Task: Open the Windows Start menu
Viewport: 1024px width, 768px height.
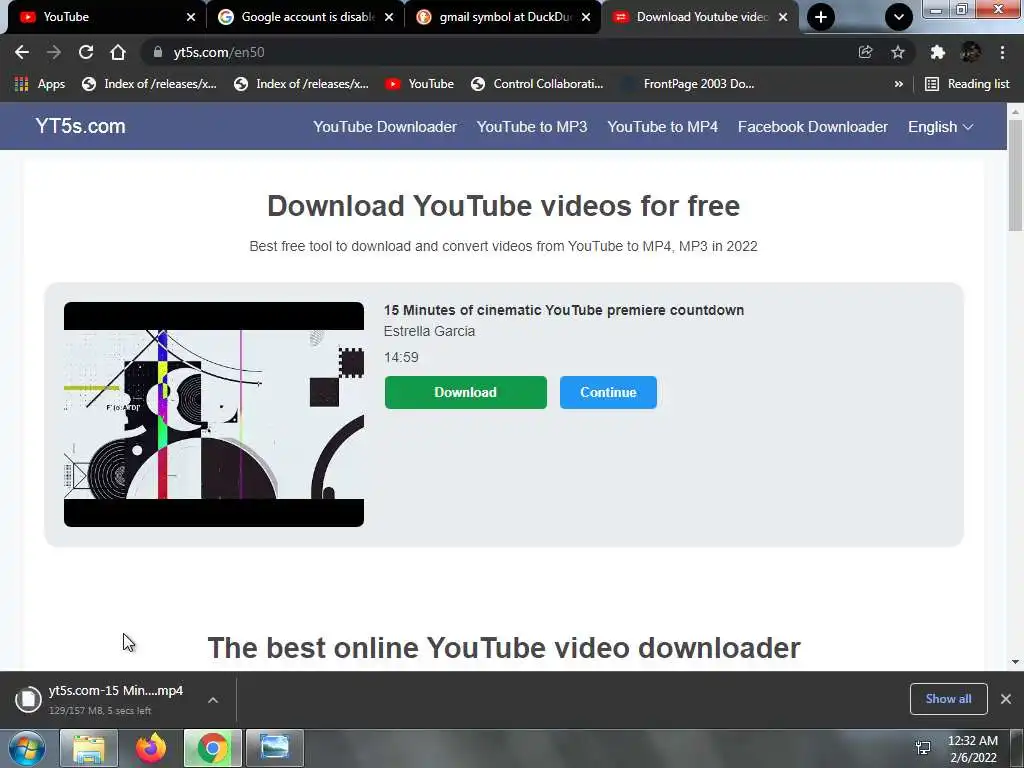Action: click(x=27, y=748)
